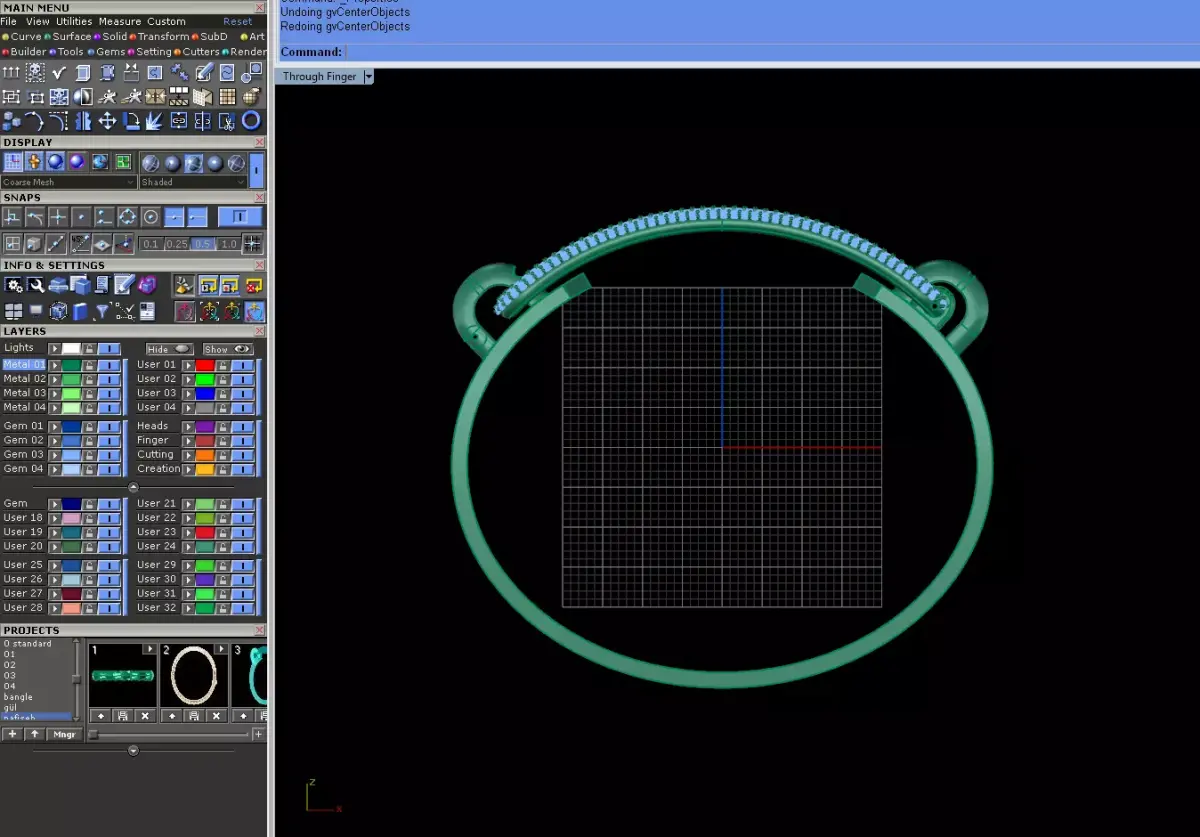Toggle the center point snap circle icon
The width and height of the screenshot is (1200, 837).
151,217
